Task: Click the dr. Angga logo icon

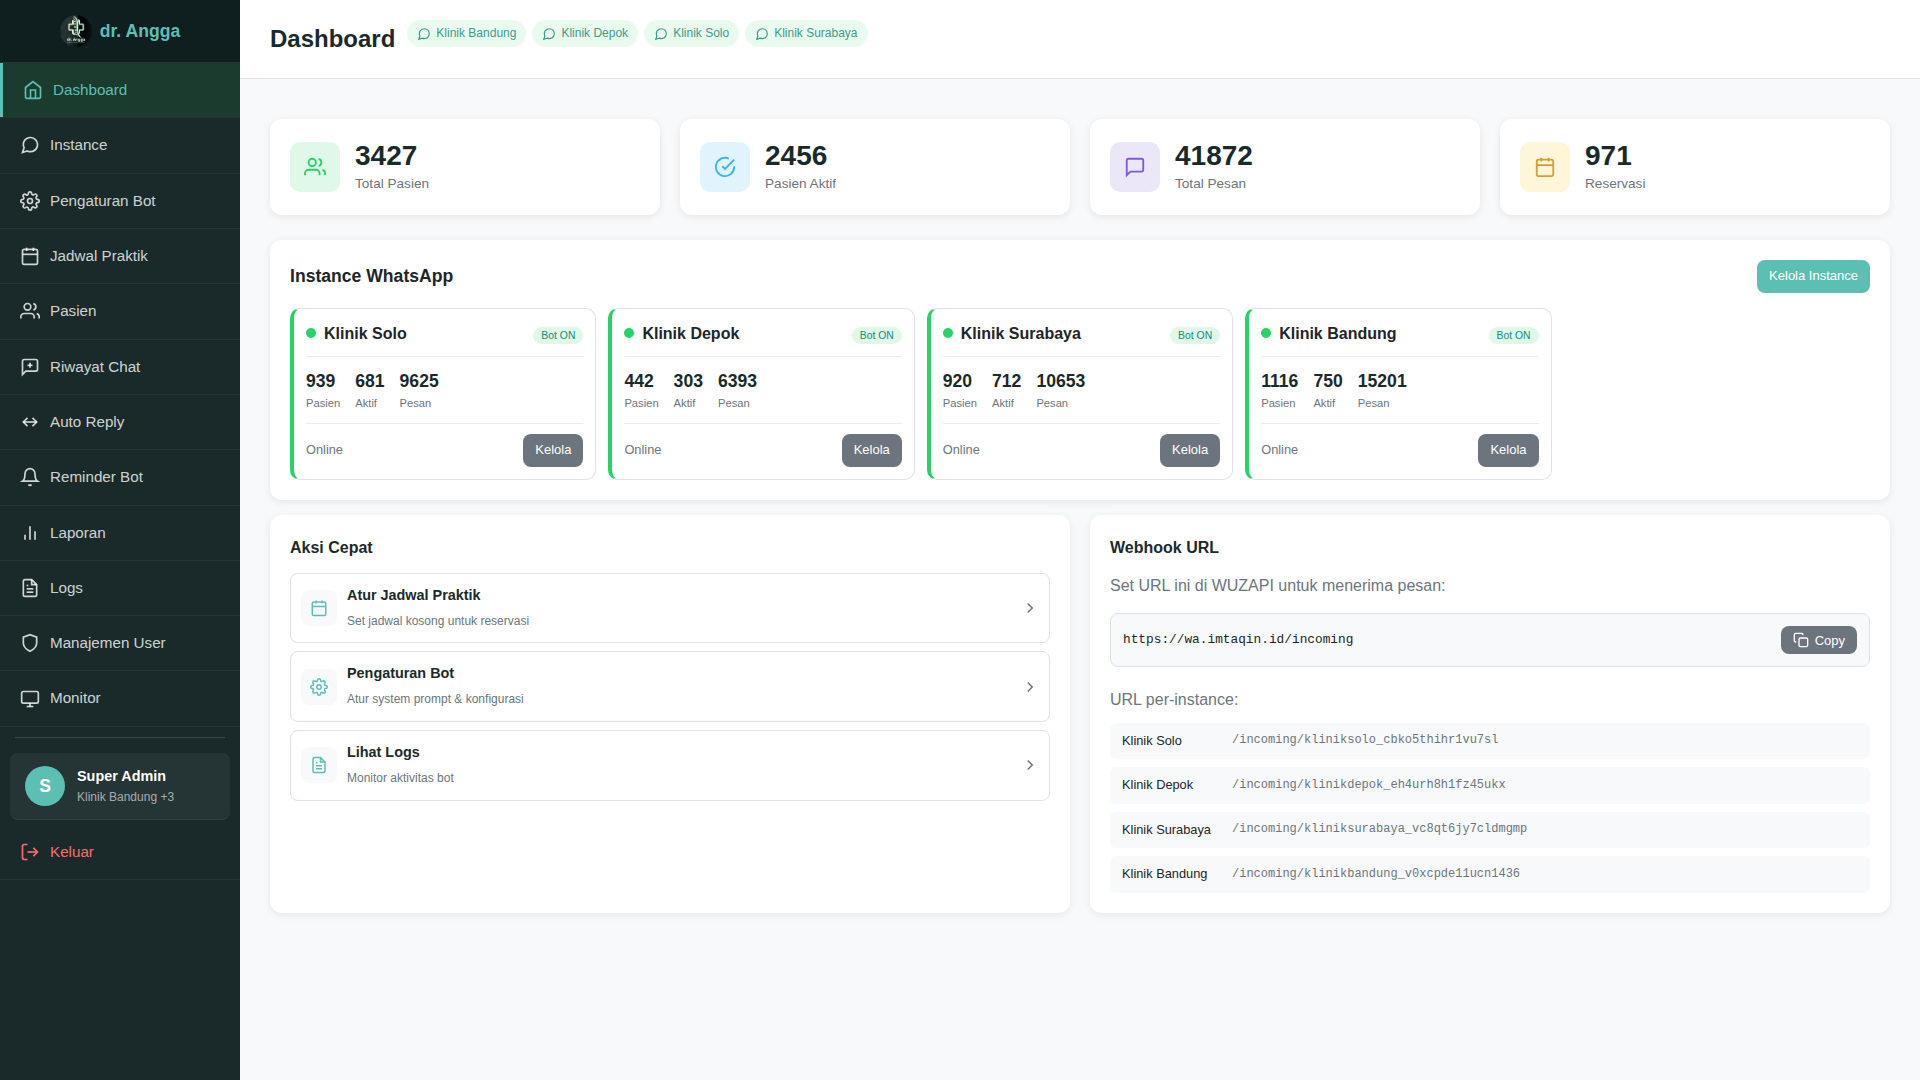Action: 75,31
